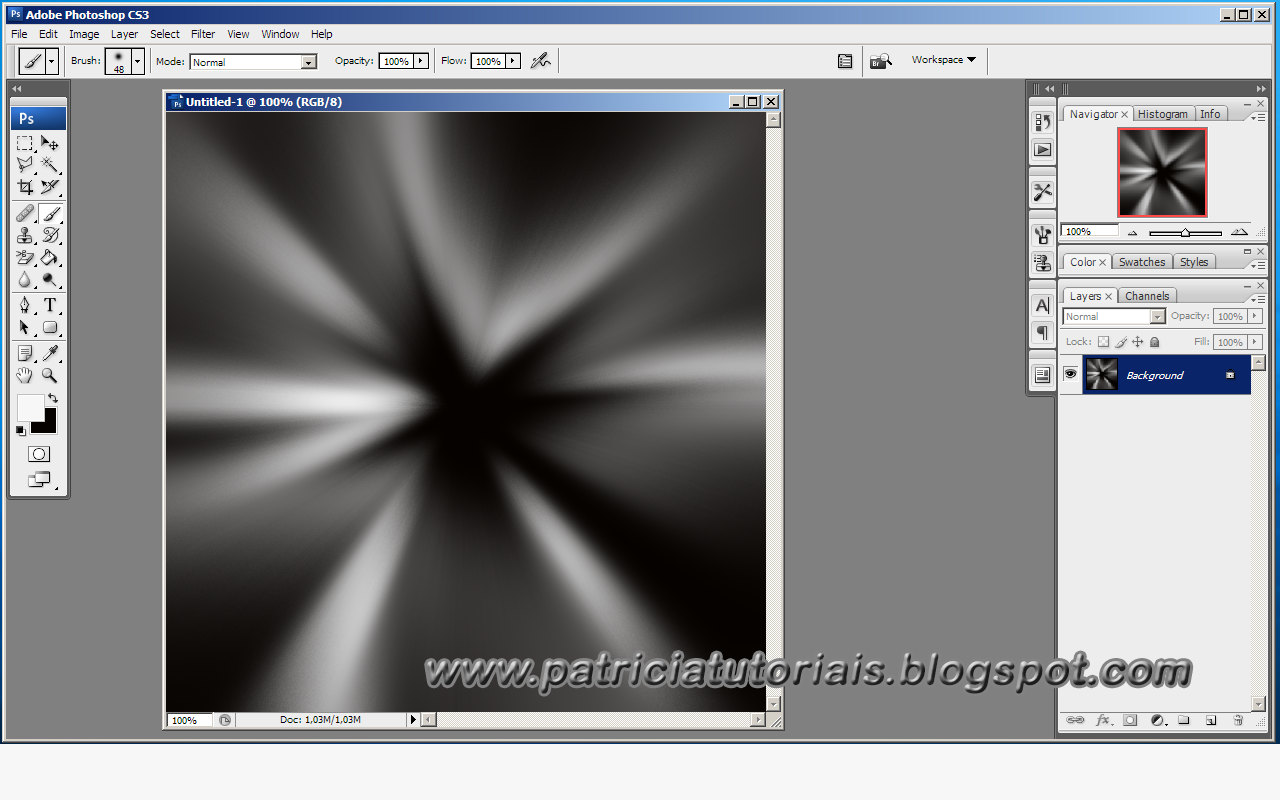The width and height of the screenshot is (1280, 800).
Task: Open the Character panel icon in dock
Action: [x=1042, y=305]
